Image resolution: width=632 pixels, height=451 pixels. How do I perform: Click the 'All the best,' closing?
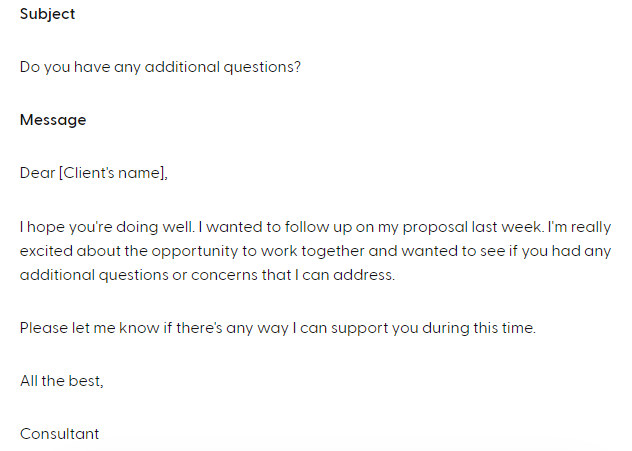tap(62, 381)
